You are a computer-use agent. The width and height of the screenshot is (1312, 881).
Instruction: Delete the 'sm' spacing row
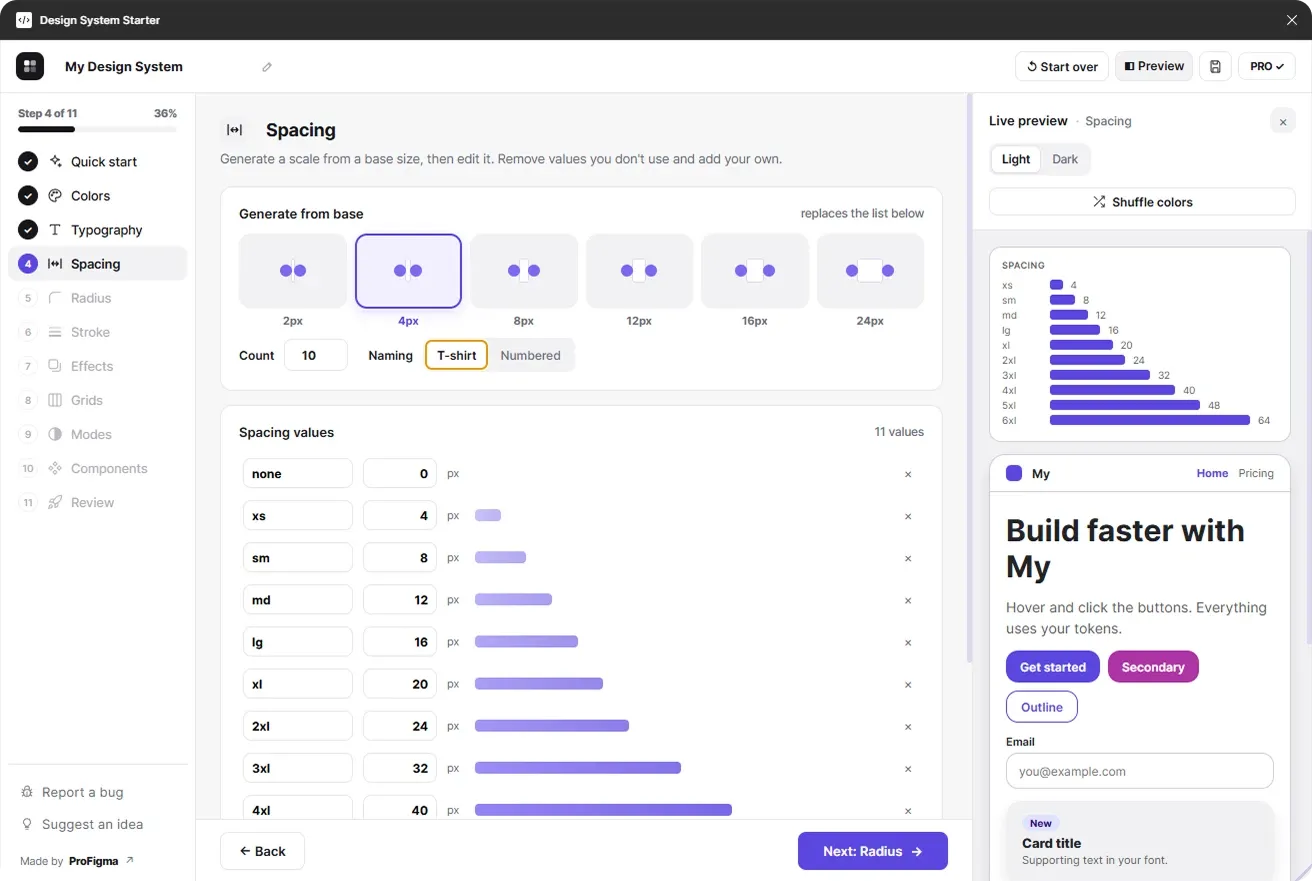(x=908, y=558)
